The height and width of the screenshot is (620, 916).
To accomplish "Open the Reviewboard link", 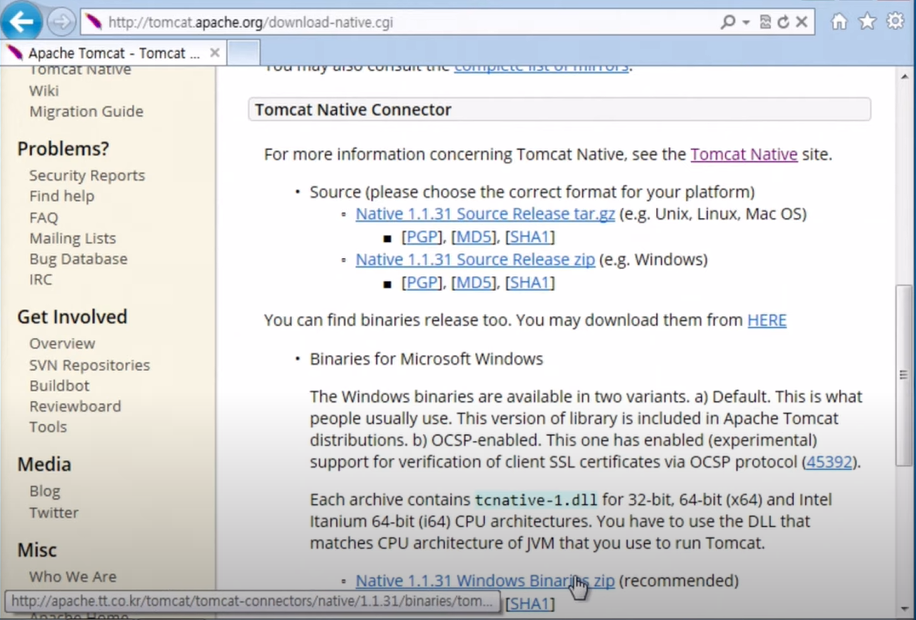I will [75, 406].
